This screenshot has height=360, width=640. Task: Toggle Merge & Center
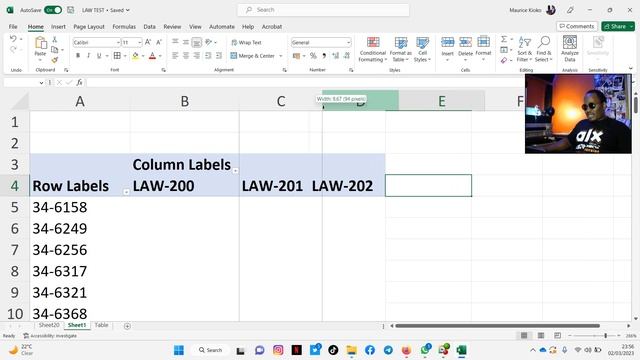click(x=253, y=56)
